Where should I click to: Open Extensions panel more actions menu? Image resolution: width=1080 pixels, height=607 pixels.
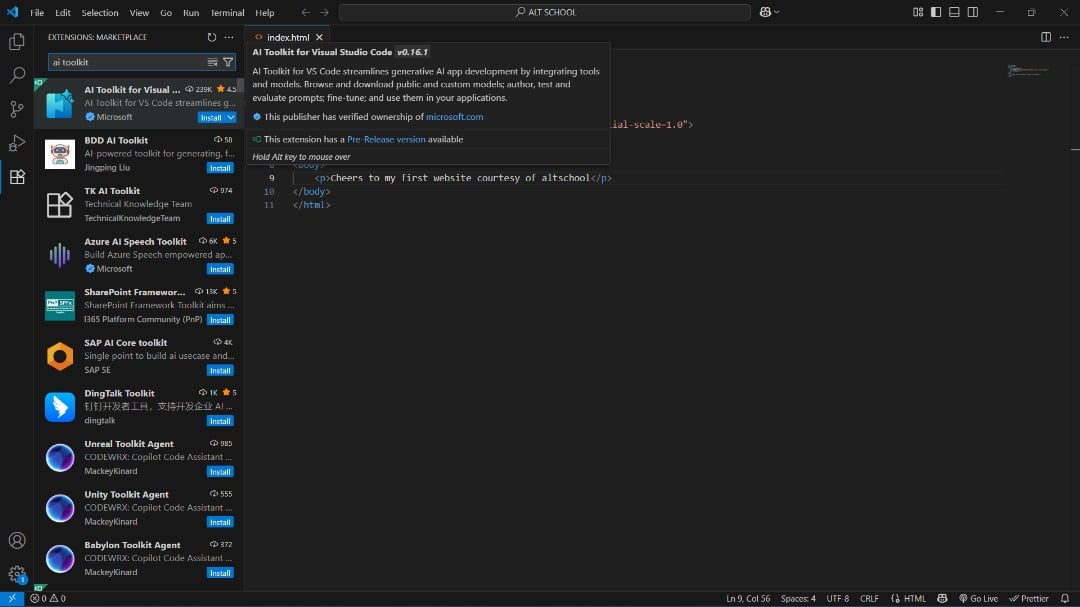(229, 37)
